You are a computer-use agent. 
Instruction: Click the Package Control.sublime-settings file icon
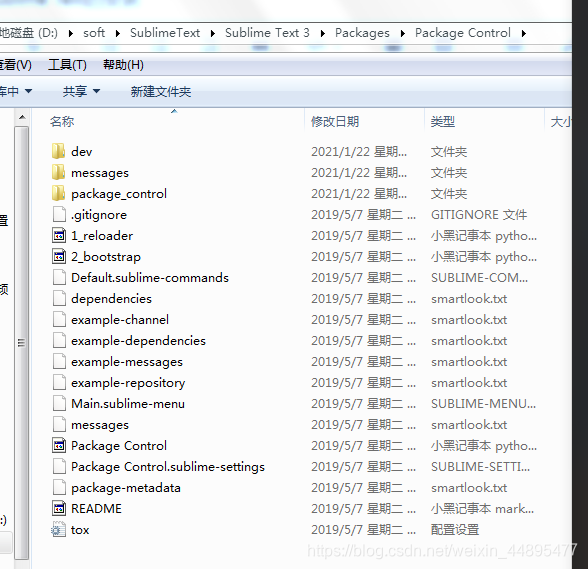pos(59,467)
